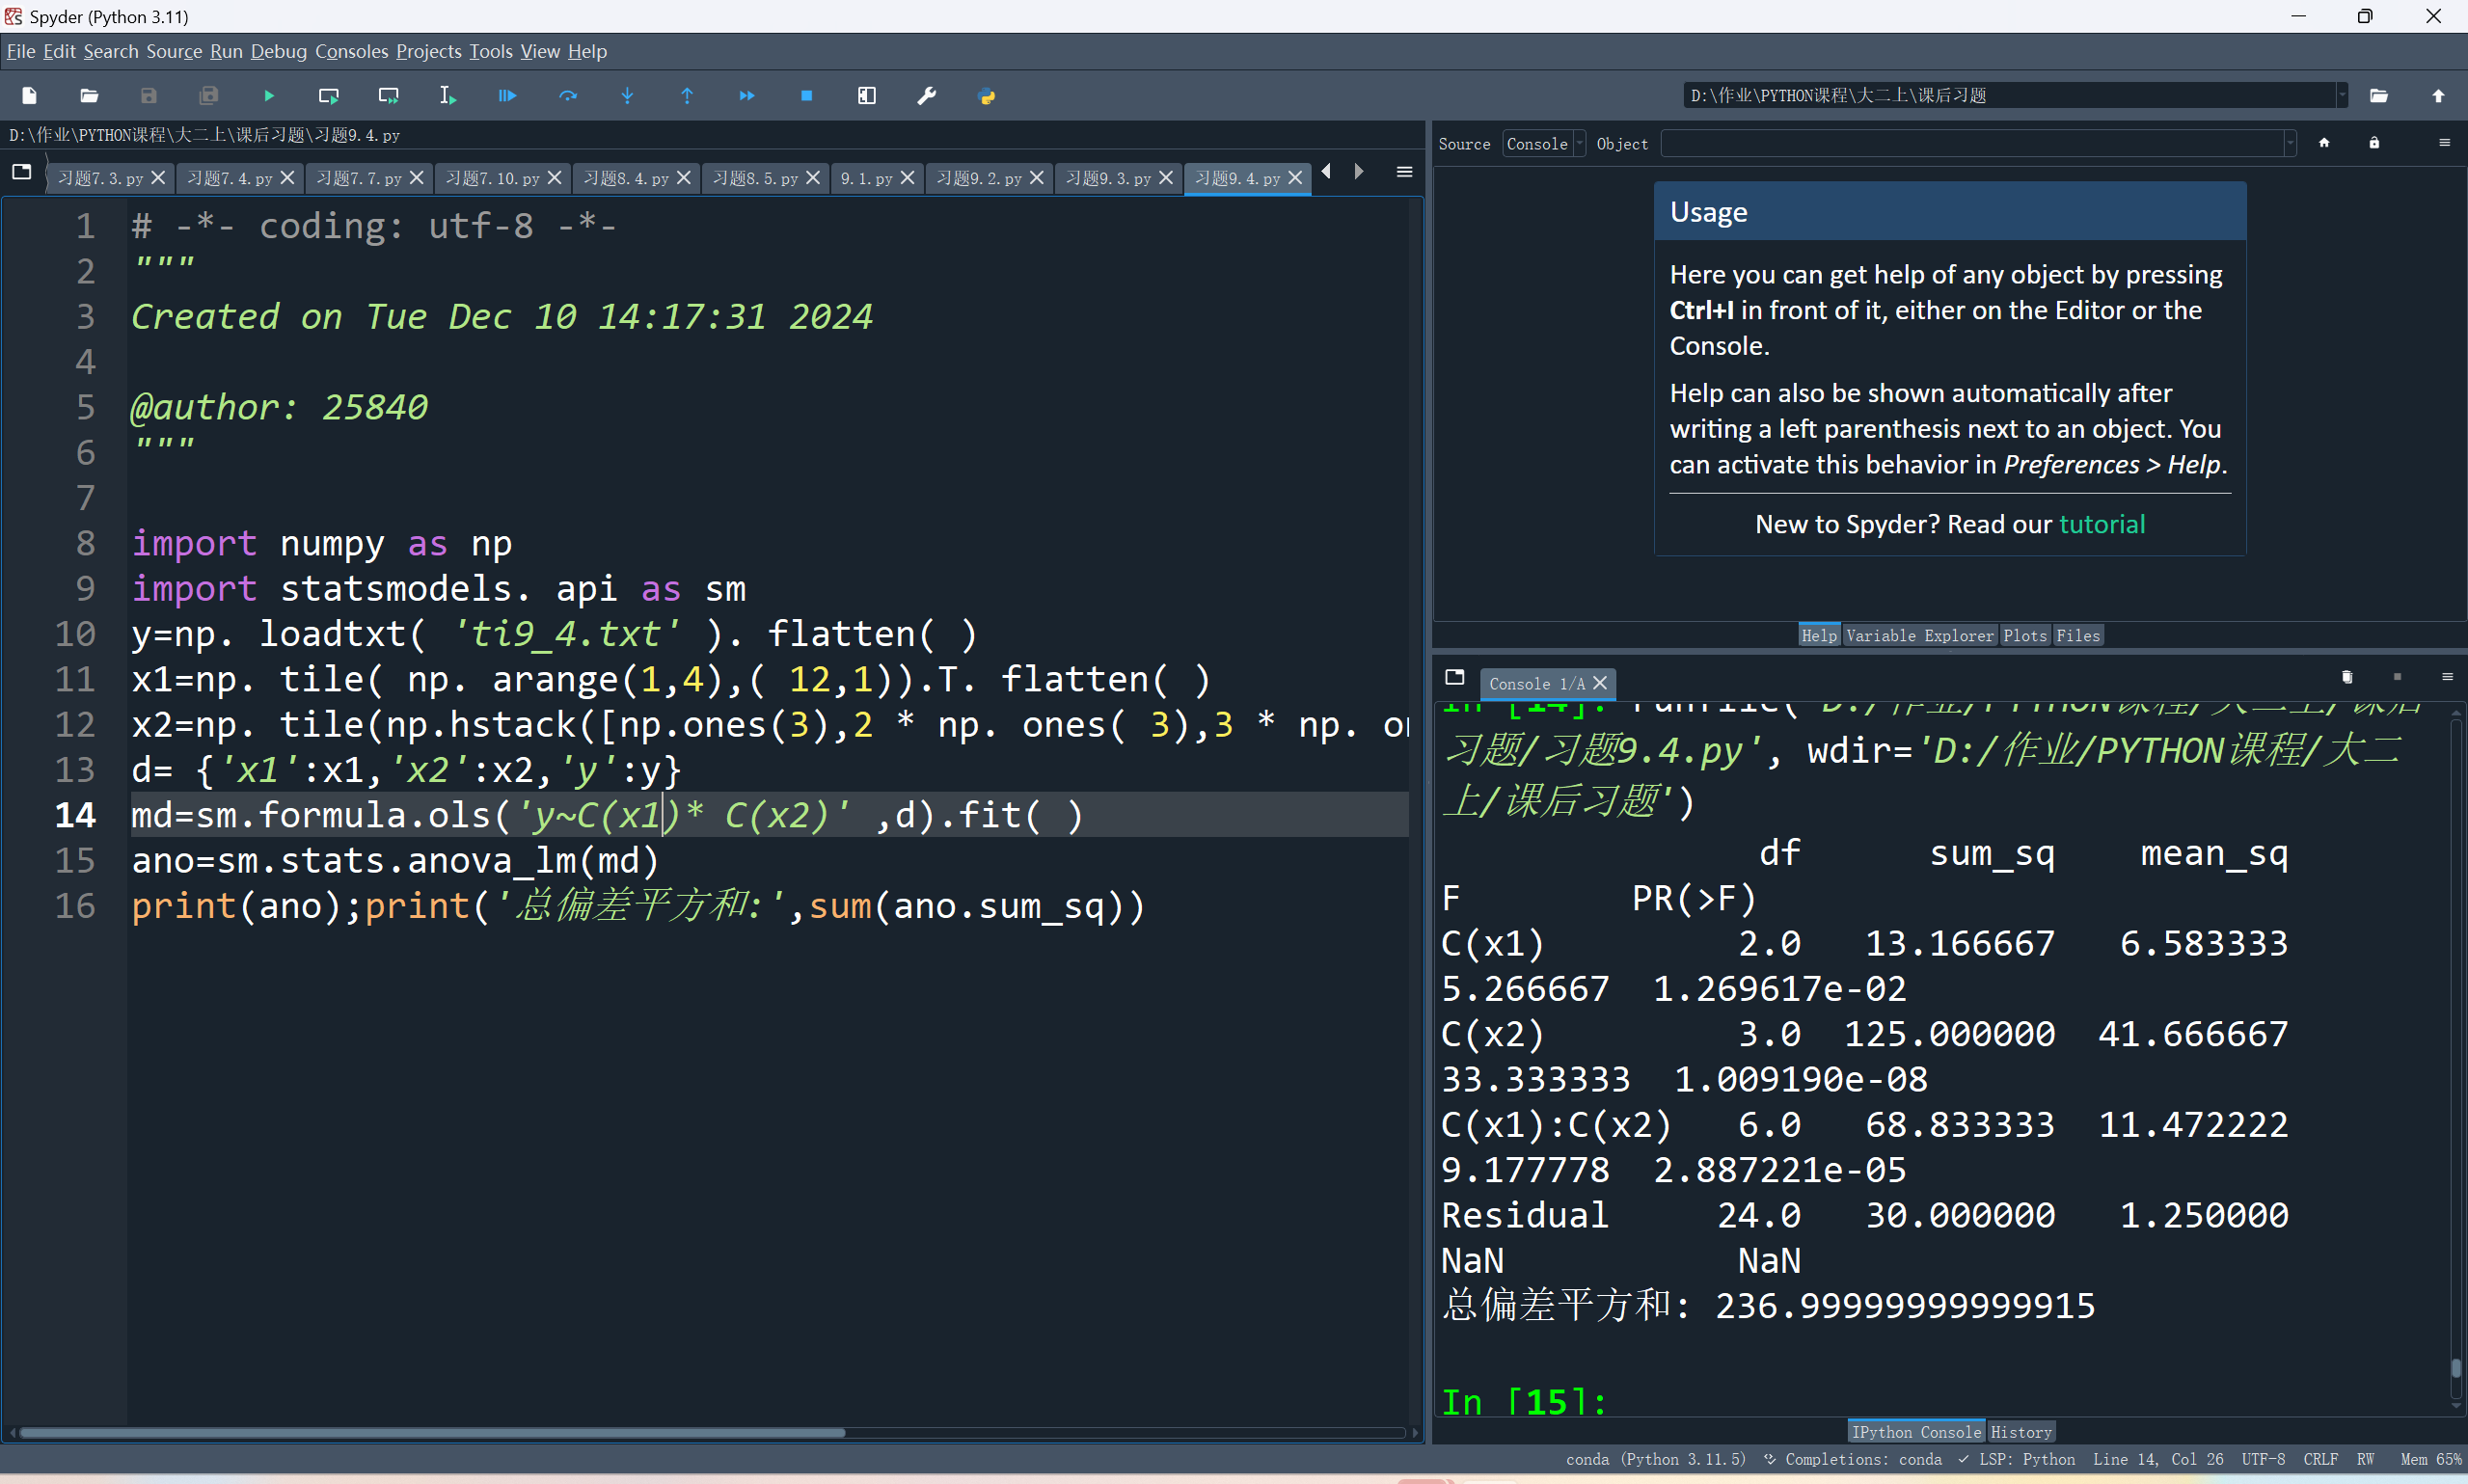Click the Maximize current pane icon
Viewport: 2468px width, 1484px height.
(x=866, y=96)
